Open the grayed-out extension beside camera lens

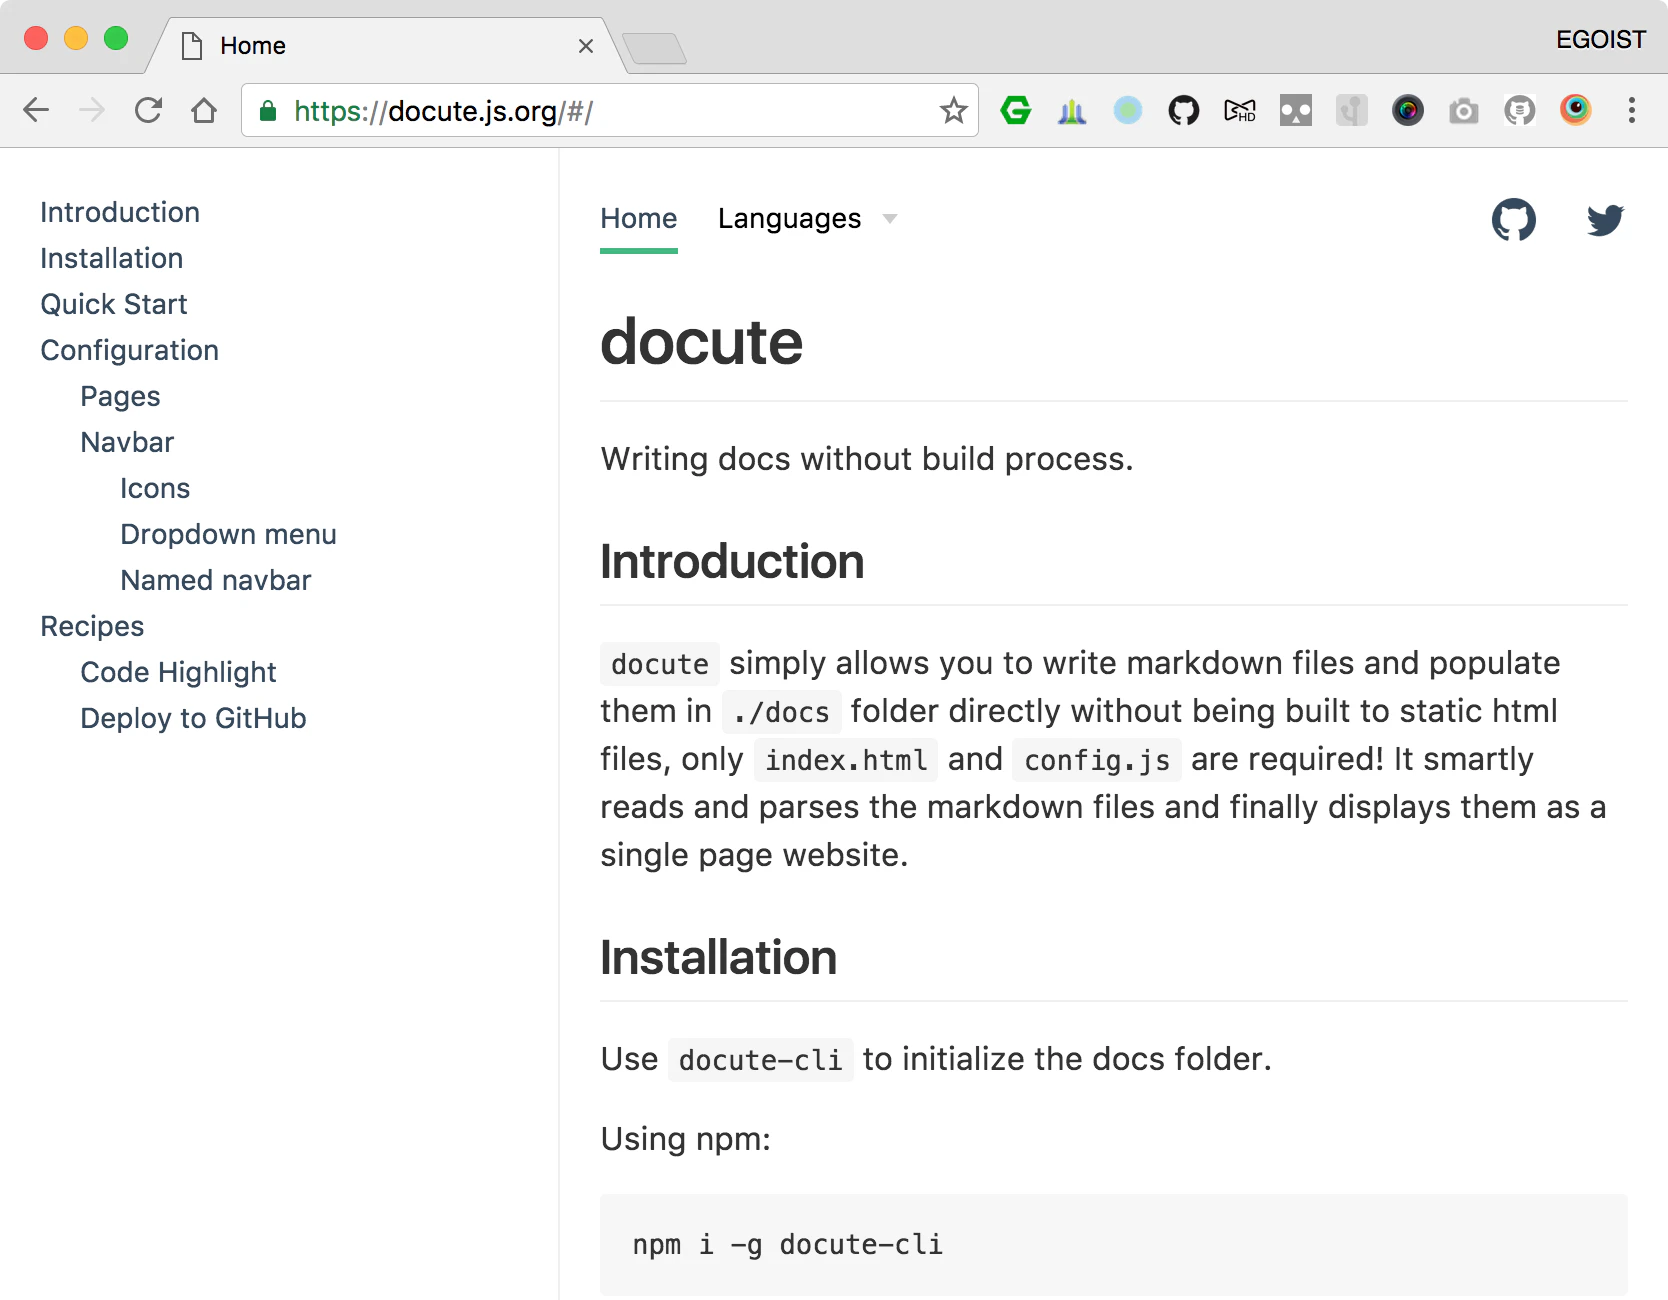click(x=1352, y=110)
